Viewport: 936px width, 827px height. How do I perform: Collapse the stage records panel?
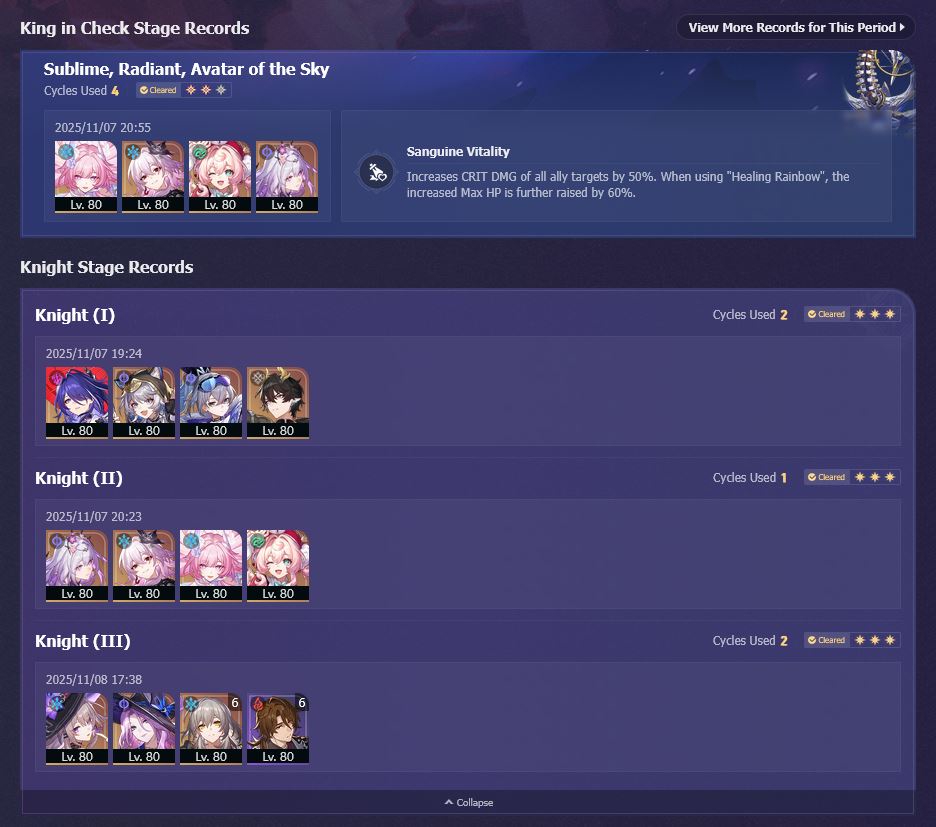pos(469,802)
